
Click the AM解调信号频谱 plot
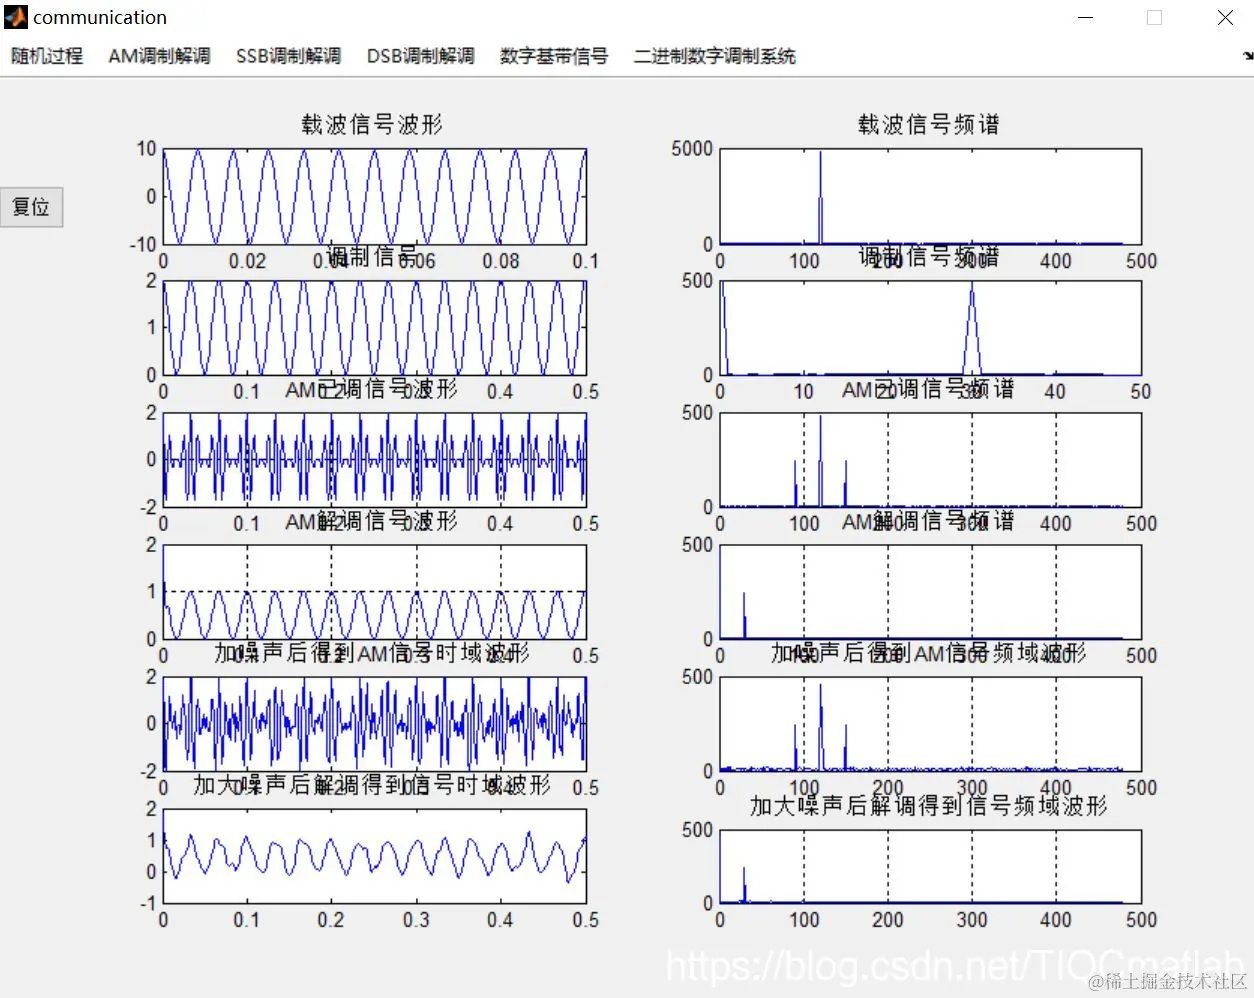pyautogui.click(x=930, y=592)
